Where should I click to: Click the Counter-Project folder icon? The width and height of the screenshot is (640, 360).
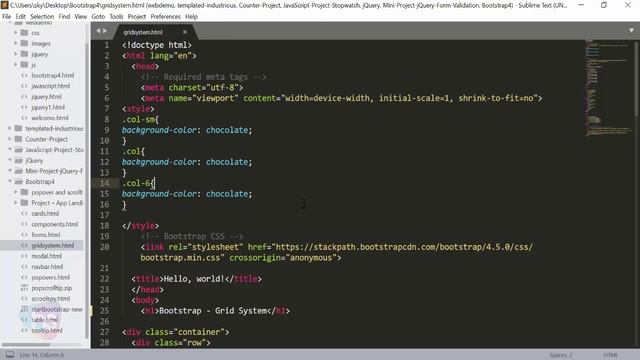18,139
